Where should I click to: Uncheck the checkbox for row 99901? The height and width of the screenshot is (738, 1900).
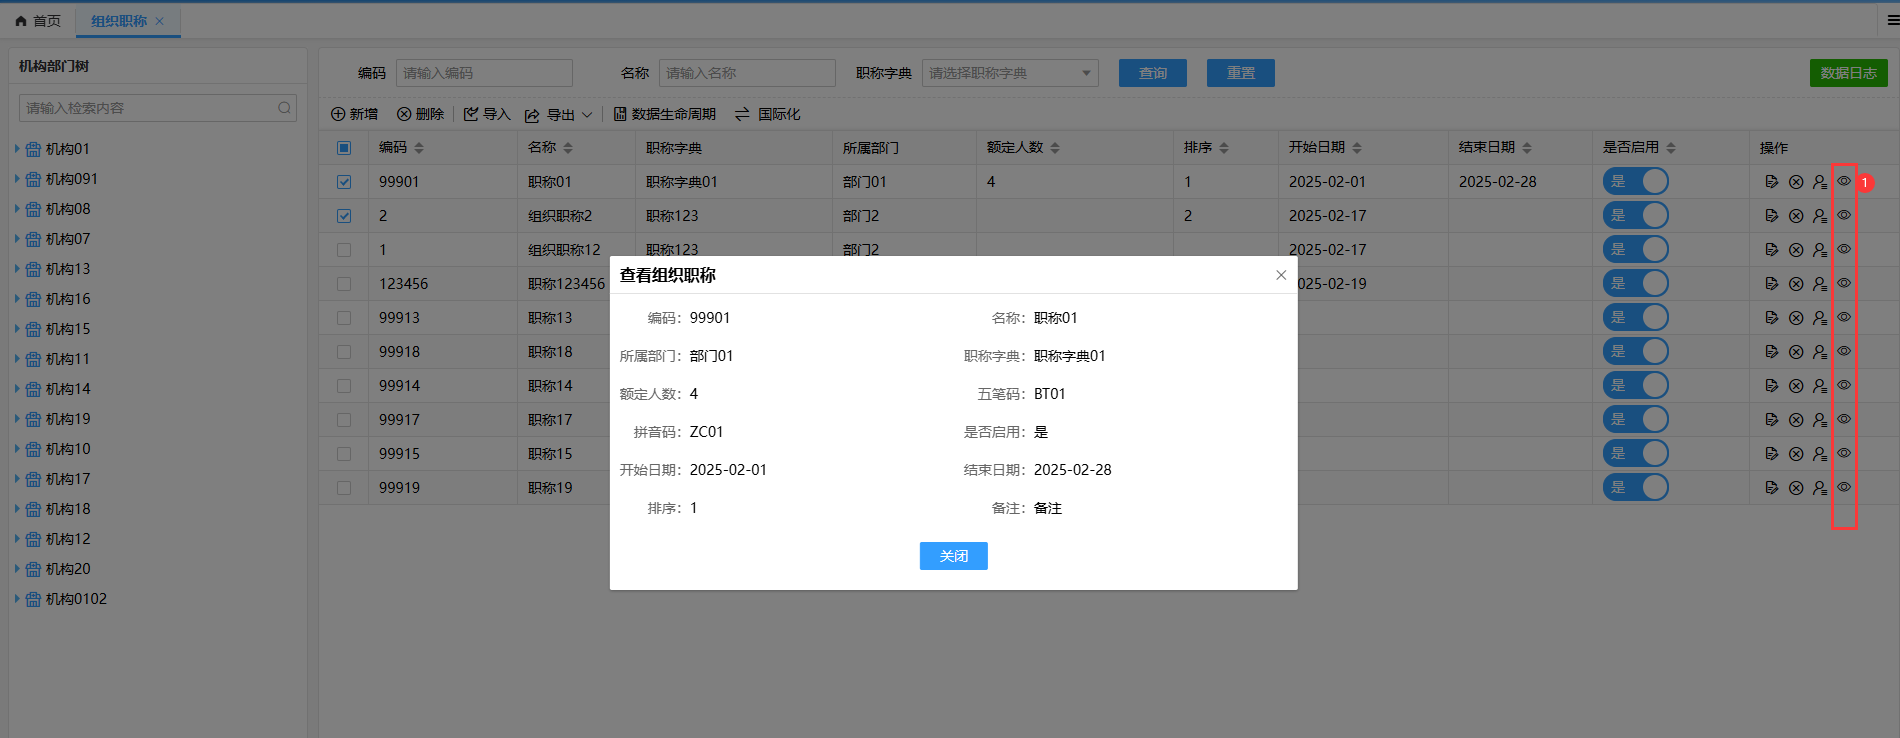(x=344, y=182)
